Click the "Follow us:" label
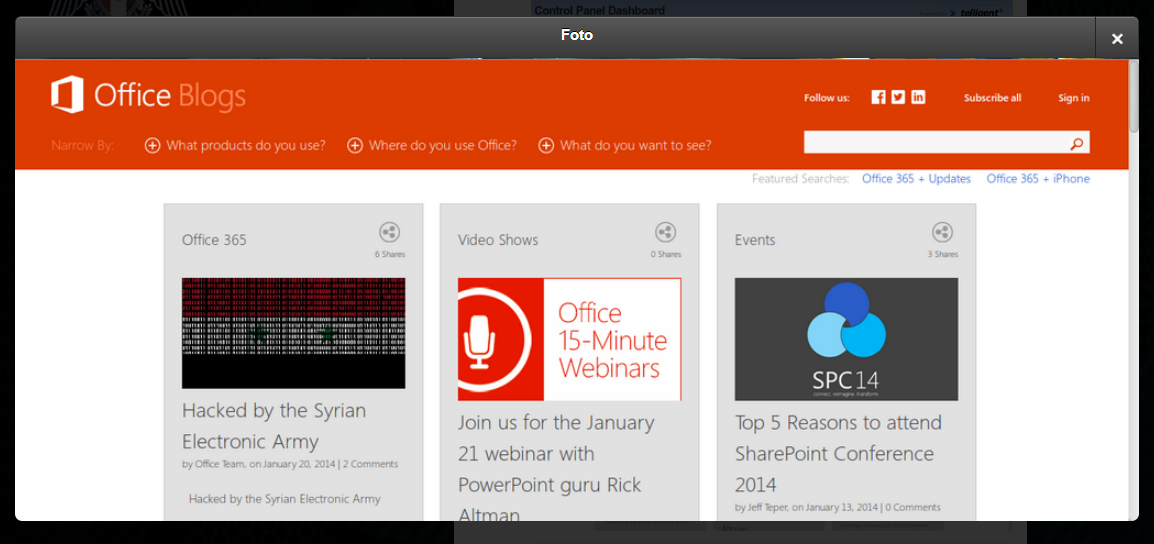 click(826, 98)
